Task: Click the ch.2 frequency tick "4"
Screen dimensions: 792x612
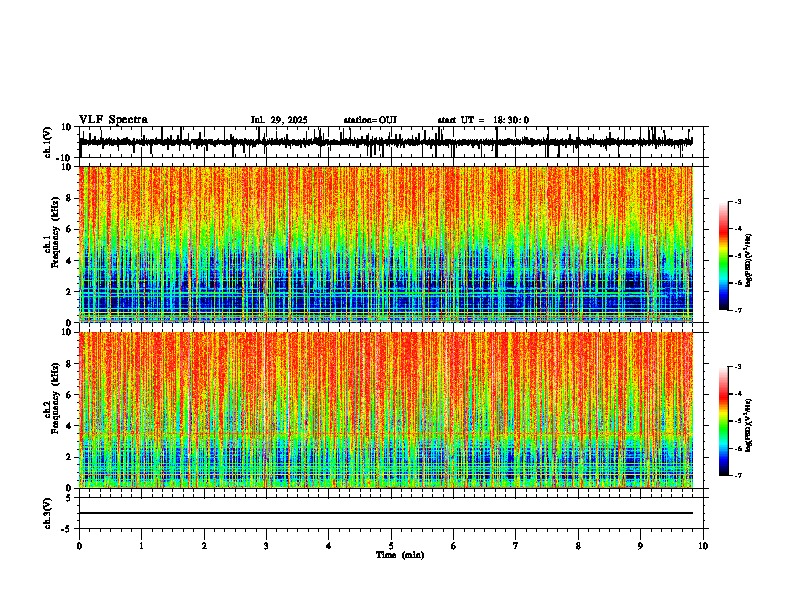Action: [x=70, y=426]
